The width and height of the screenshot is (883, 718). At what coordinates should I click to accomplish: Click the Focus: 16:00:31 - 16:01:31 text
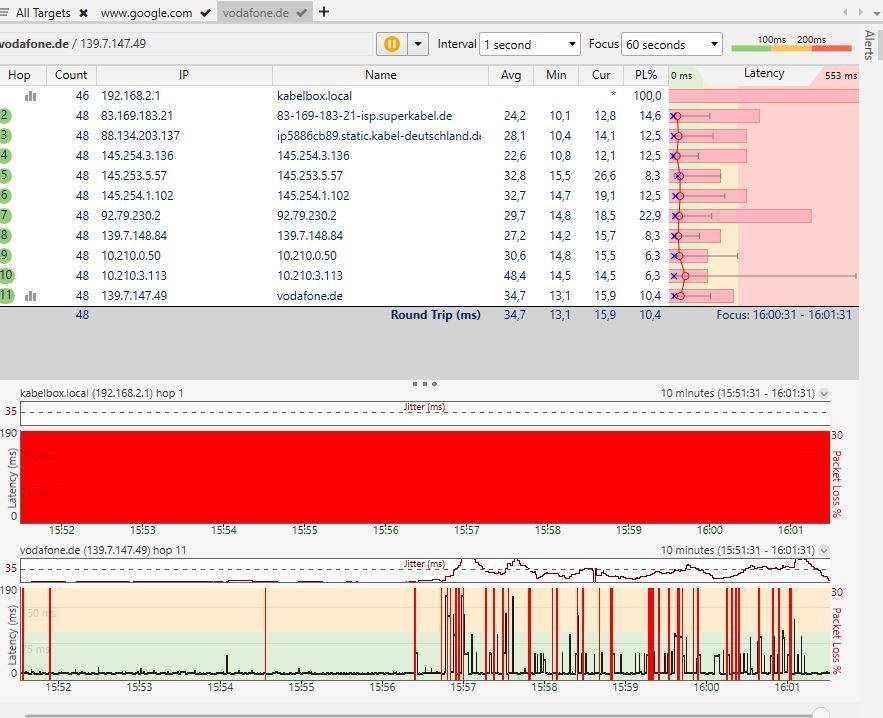pos(784,315)
